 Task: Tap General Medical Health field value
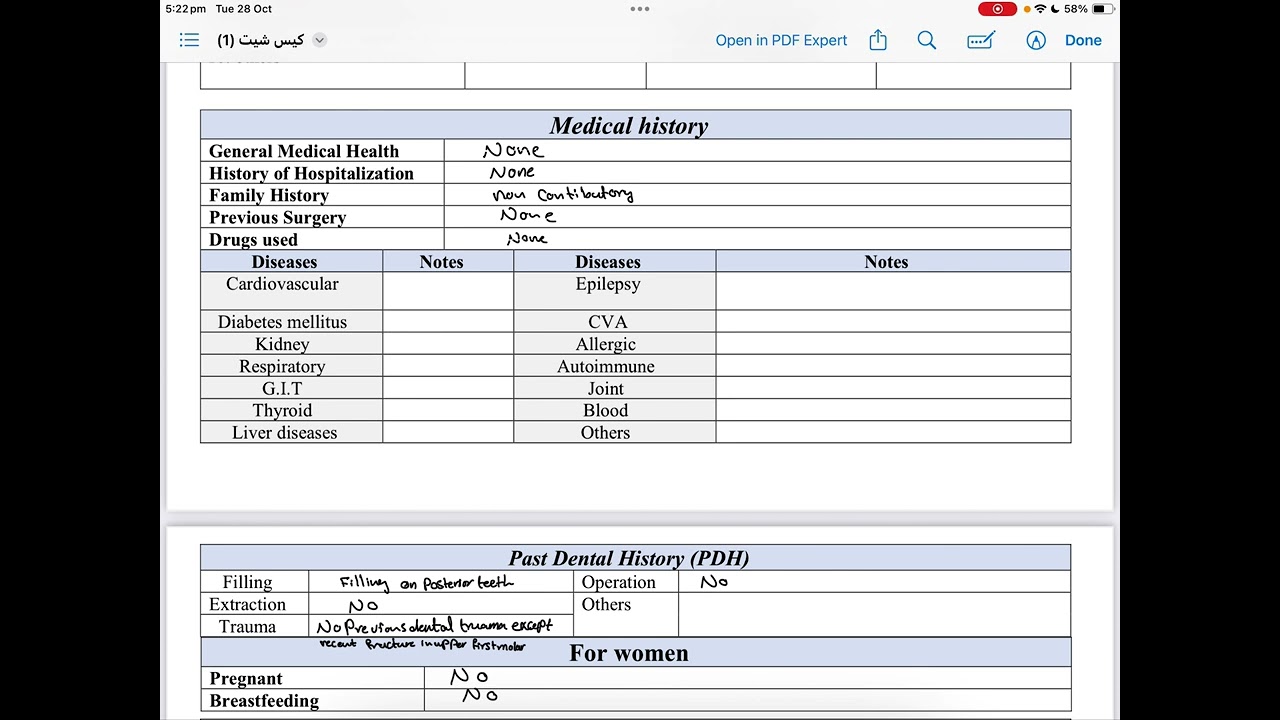coord(757,151)
